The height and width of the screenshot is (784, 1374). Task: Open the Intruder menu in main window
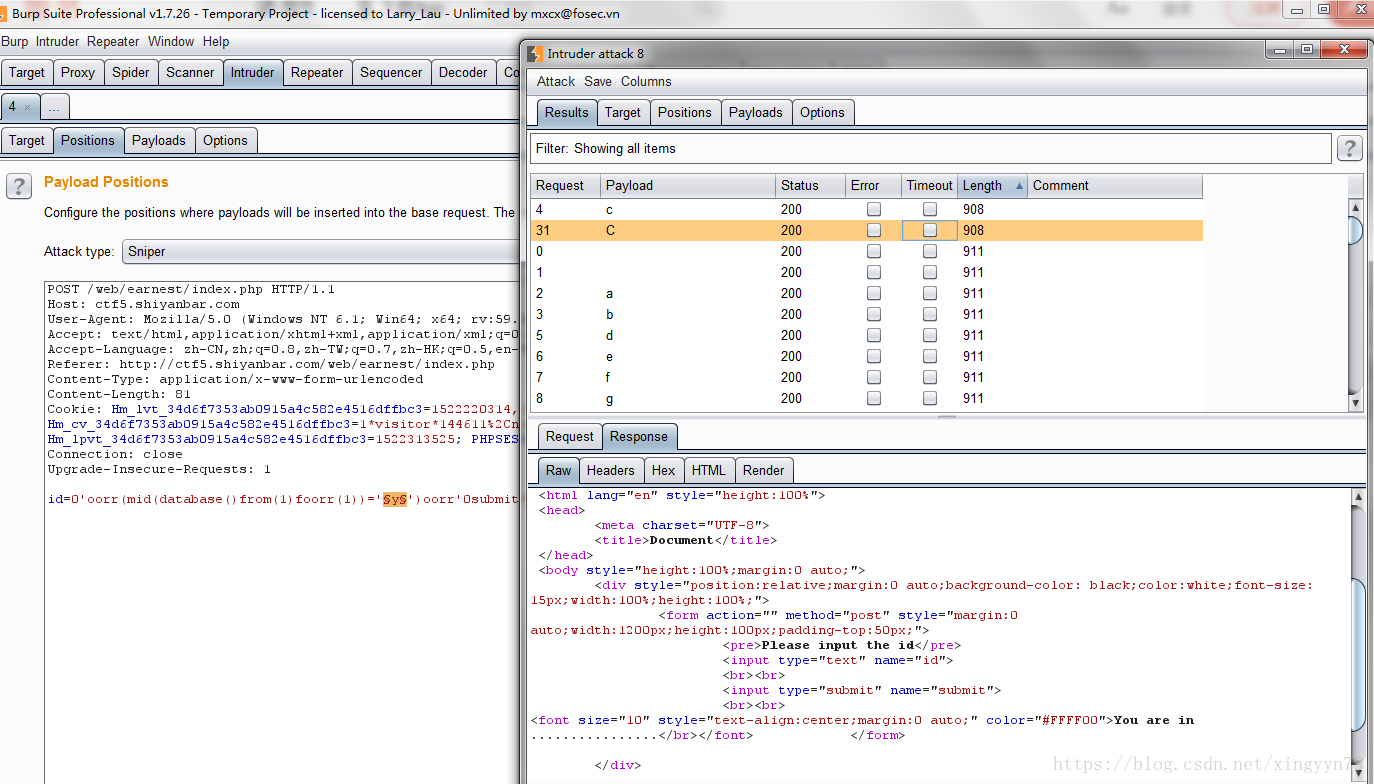[x=57, y=41]
